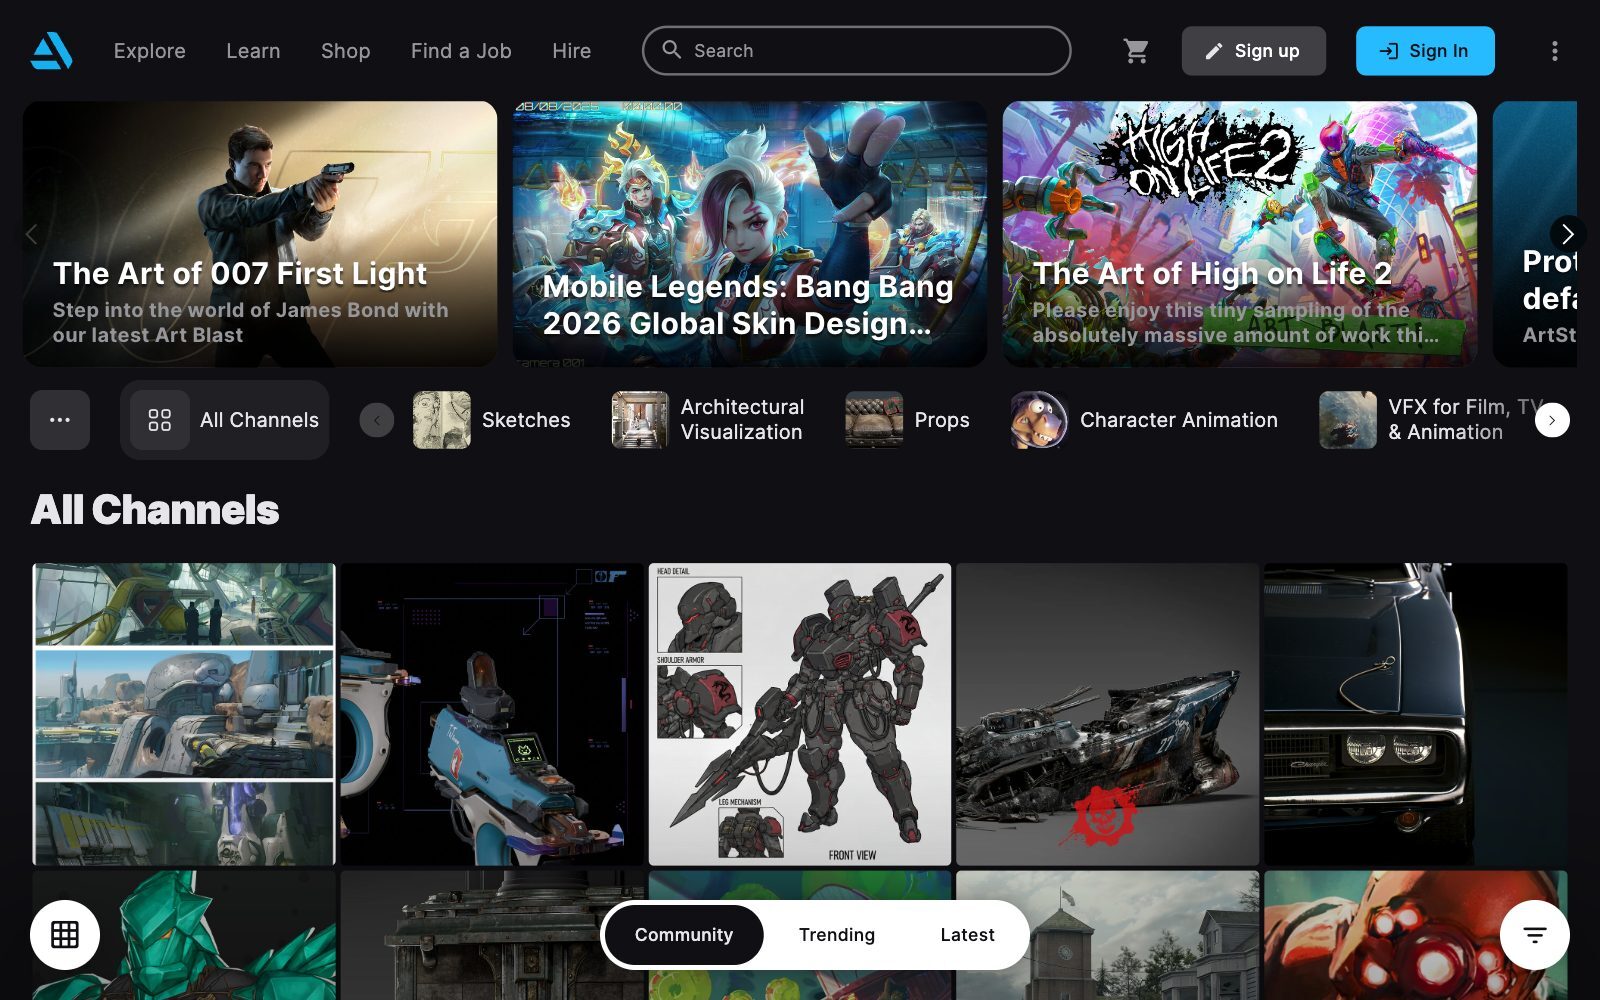Open The Art of High on Life 2 banner
1600x1000 pixels.
(x=1240, y=234)
